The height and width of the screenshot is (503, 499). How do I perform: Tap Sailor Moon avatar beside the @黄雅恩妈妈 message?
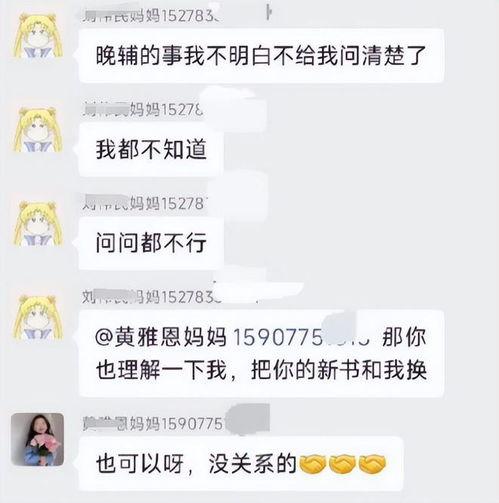click(x=38, y=318)
